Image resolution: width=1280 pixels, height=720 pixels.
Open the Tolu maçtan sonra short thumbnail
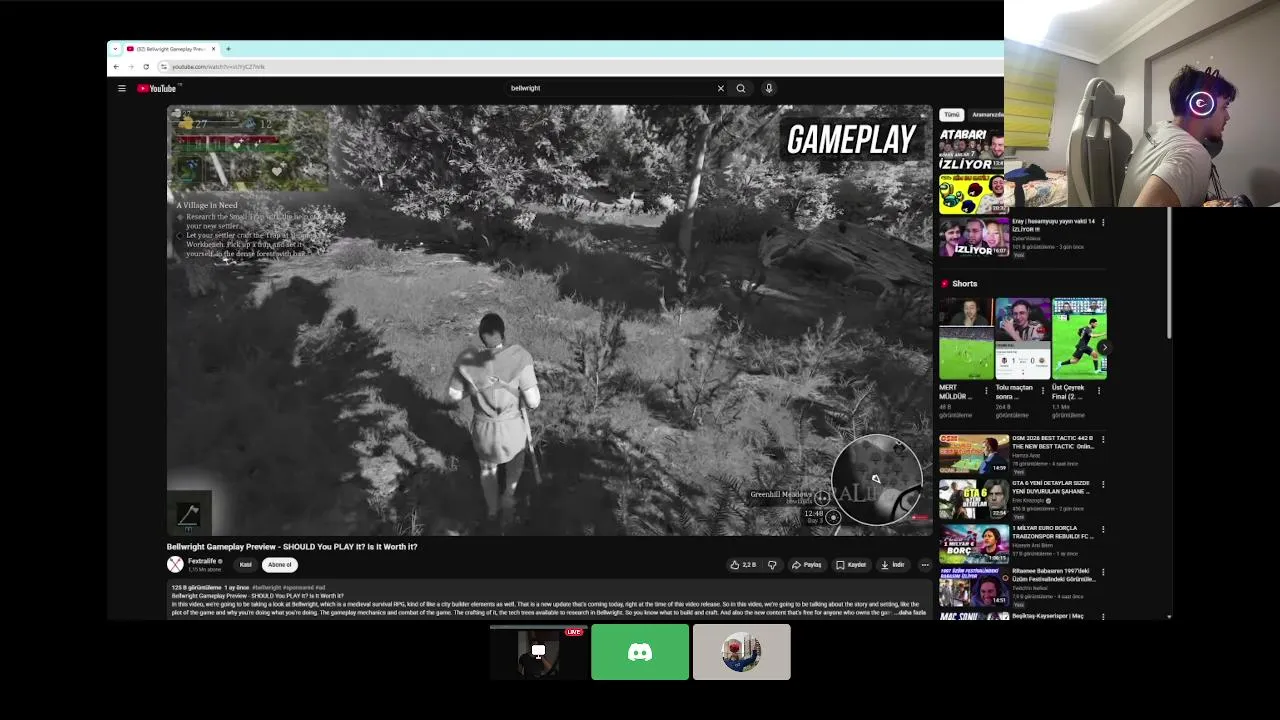pyautogui.click(x=1023, y=339)
